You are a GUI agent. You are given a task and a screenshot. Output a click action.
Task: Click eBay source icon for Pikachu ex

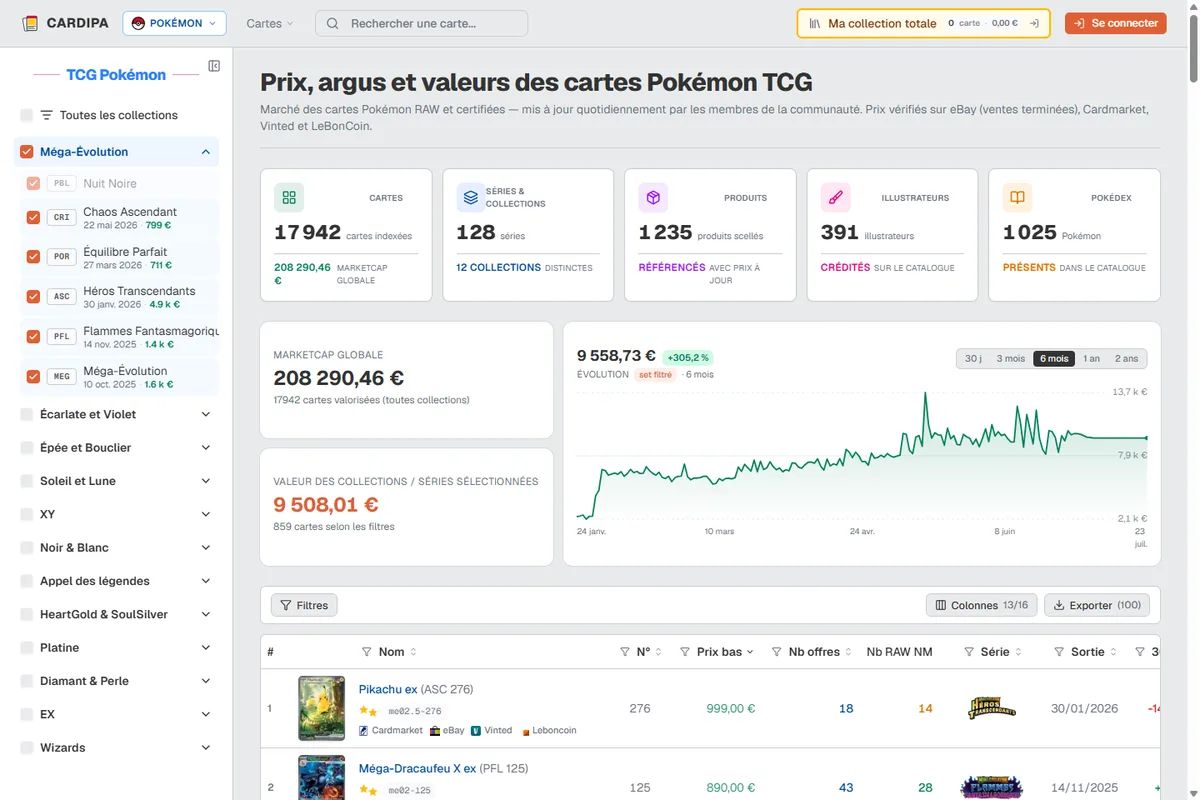(x=435, y=731)
